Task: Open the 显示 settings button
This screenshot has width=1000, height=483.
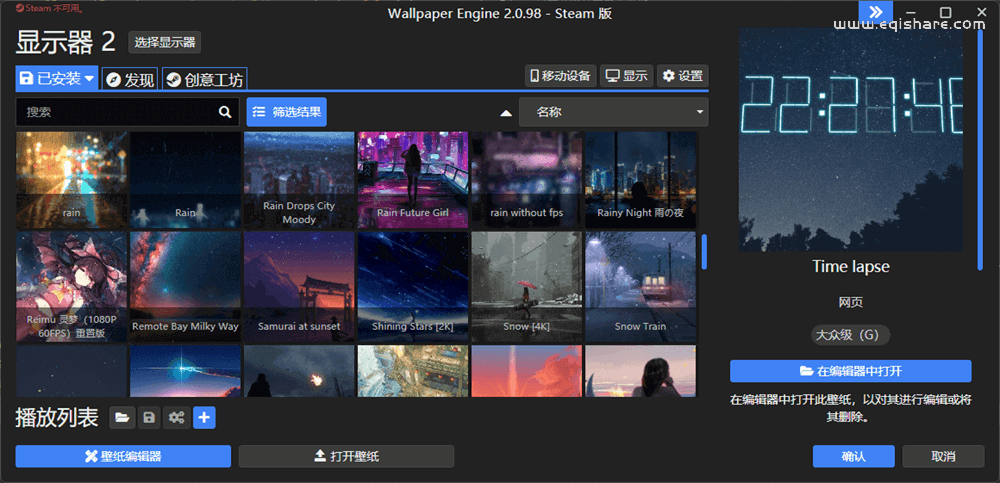Action: coord(627,76)
